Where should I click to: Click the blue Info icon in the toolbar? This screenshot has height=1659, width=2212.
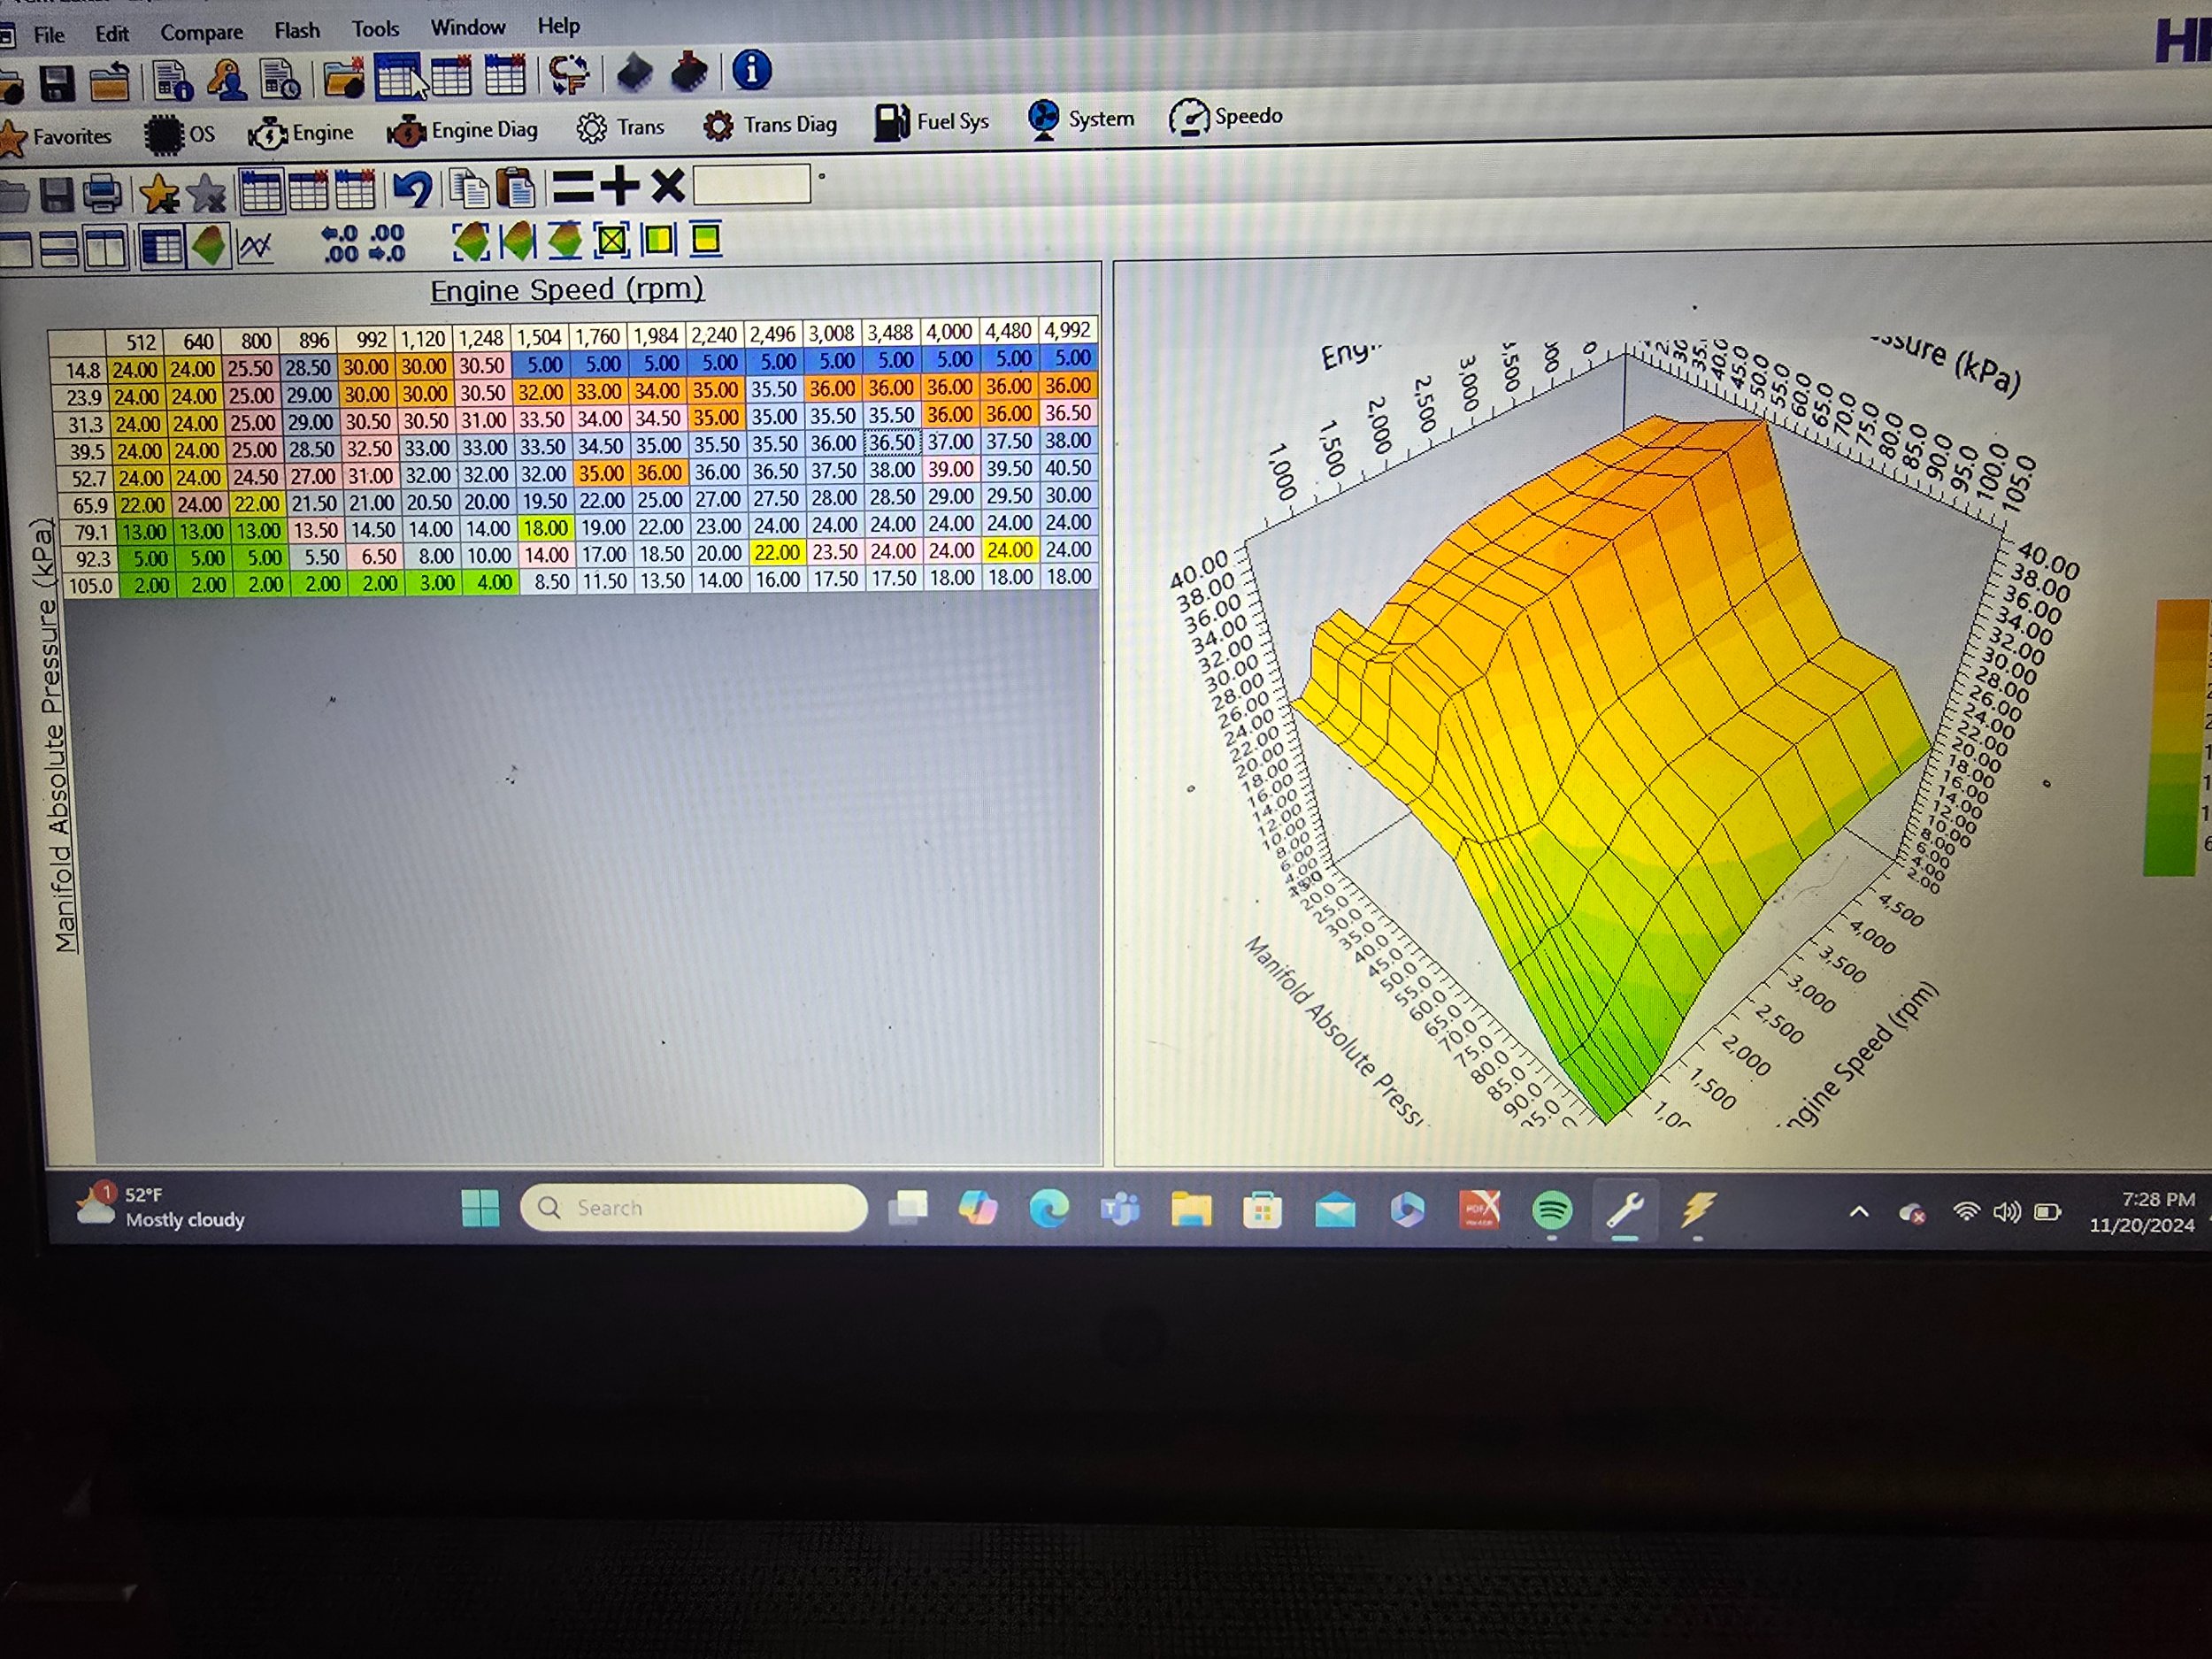(751, 70)
